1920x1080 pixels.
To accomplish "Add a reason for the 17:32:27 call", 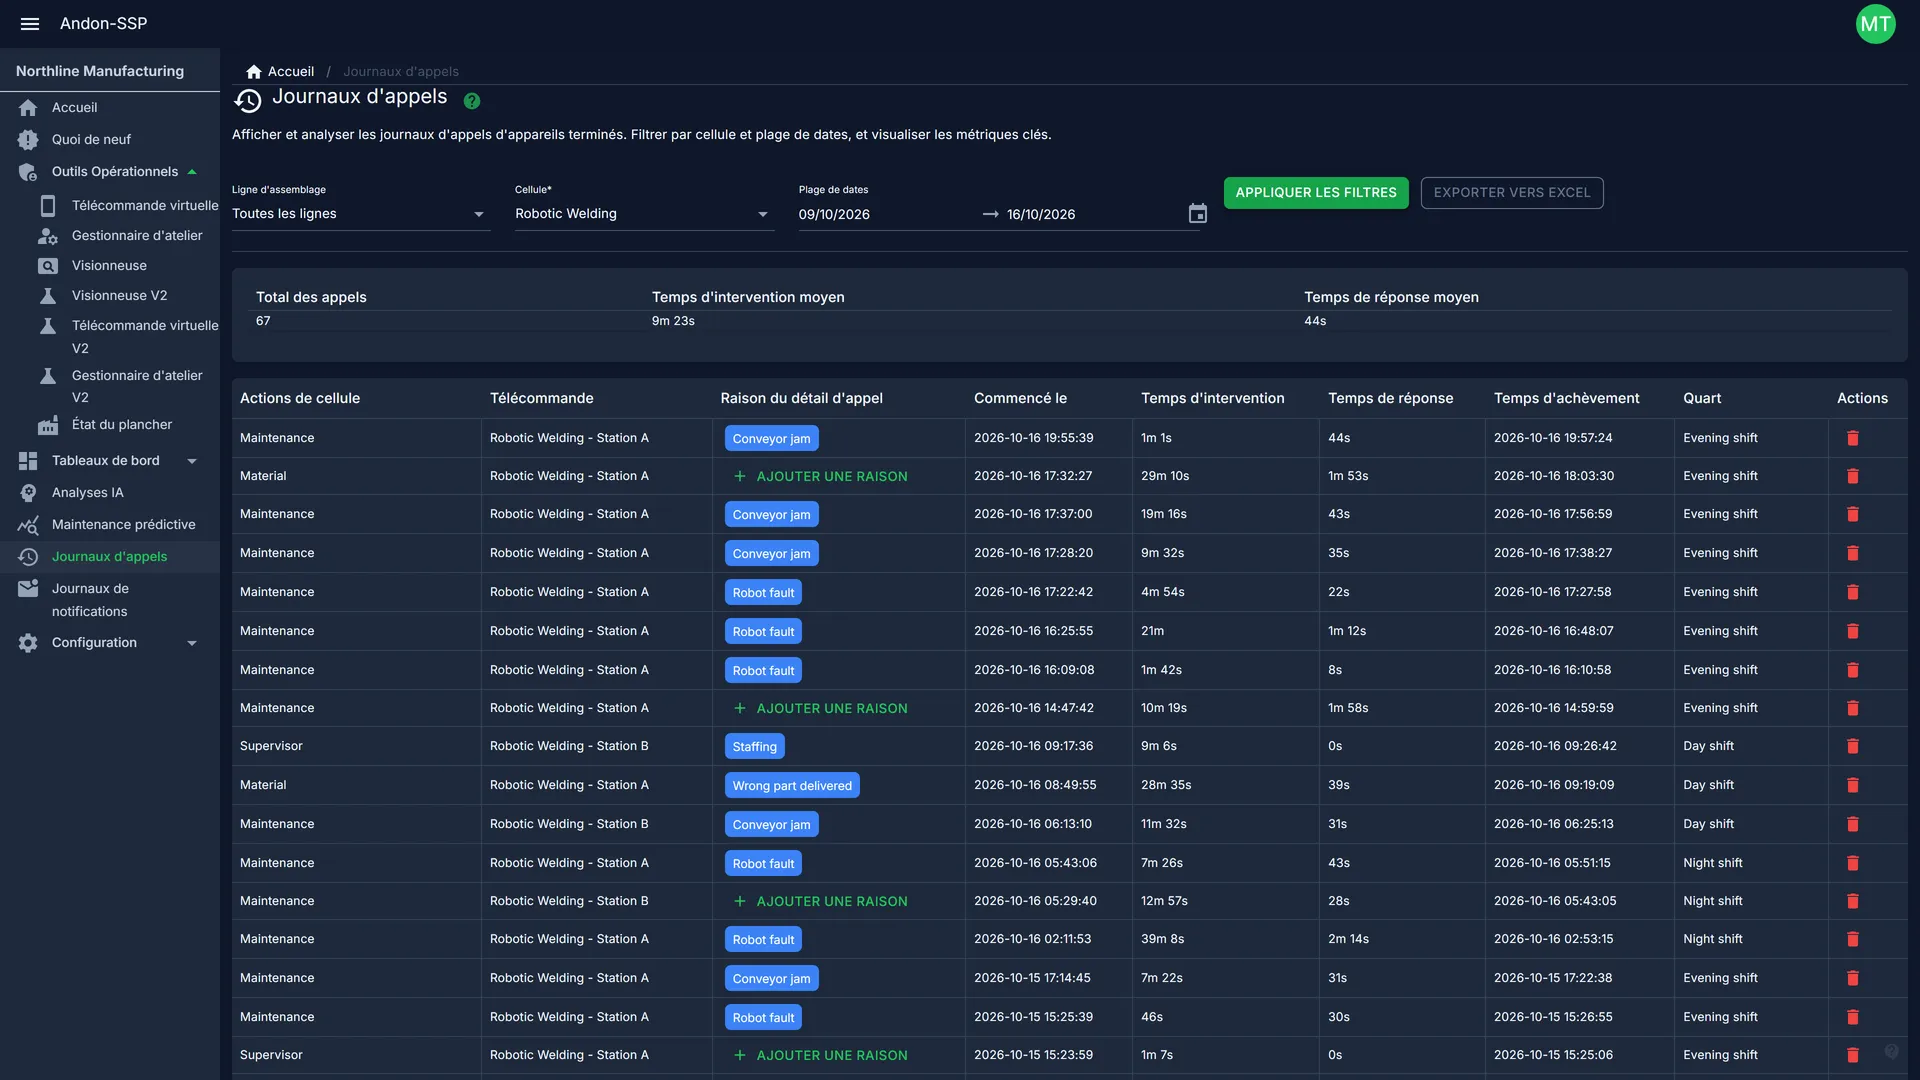I will (x=821, y=476).
